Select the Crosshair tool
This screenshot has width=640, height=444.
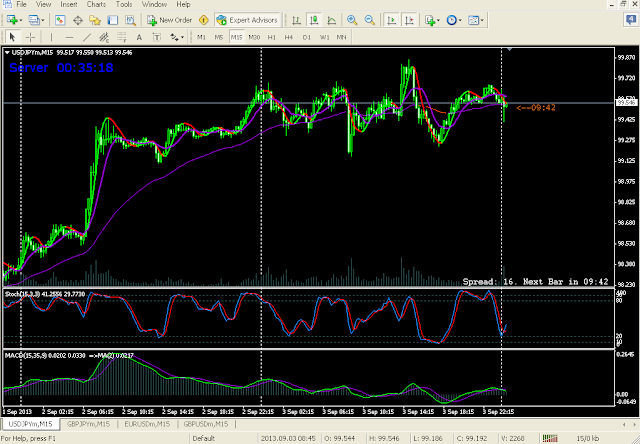30,37
